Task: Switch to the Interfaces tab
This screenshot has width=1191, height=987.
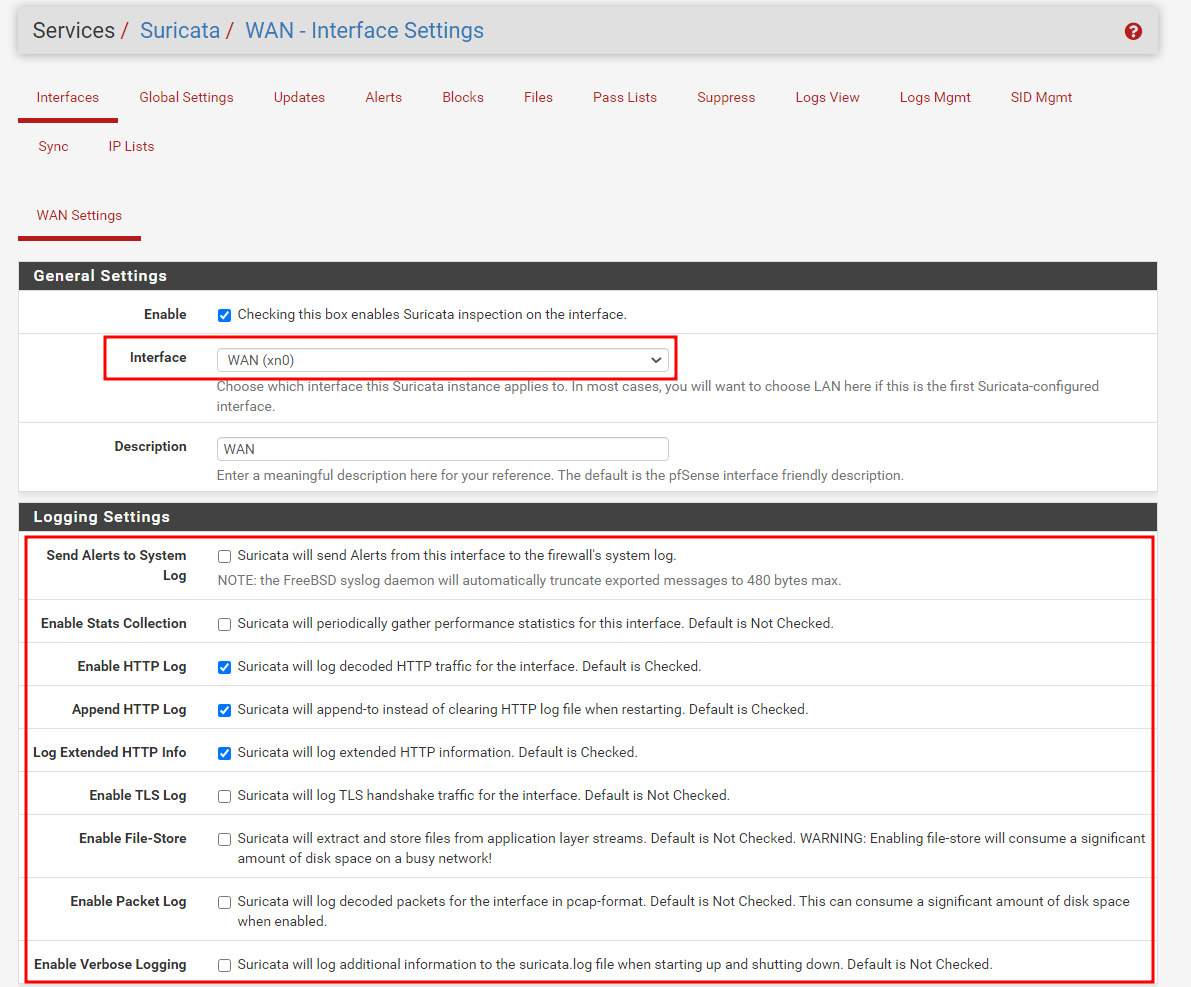Action: (x=68, y=97)
